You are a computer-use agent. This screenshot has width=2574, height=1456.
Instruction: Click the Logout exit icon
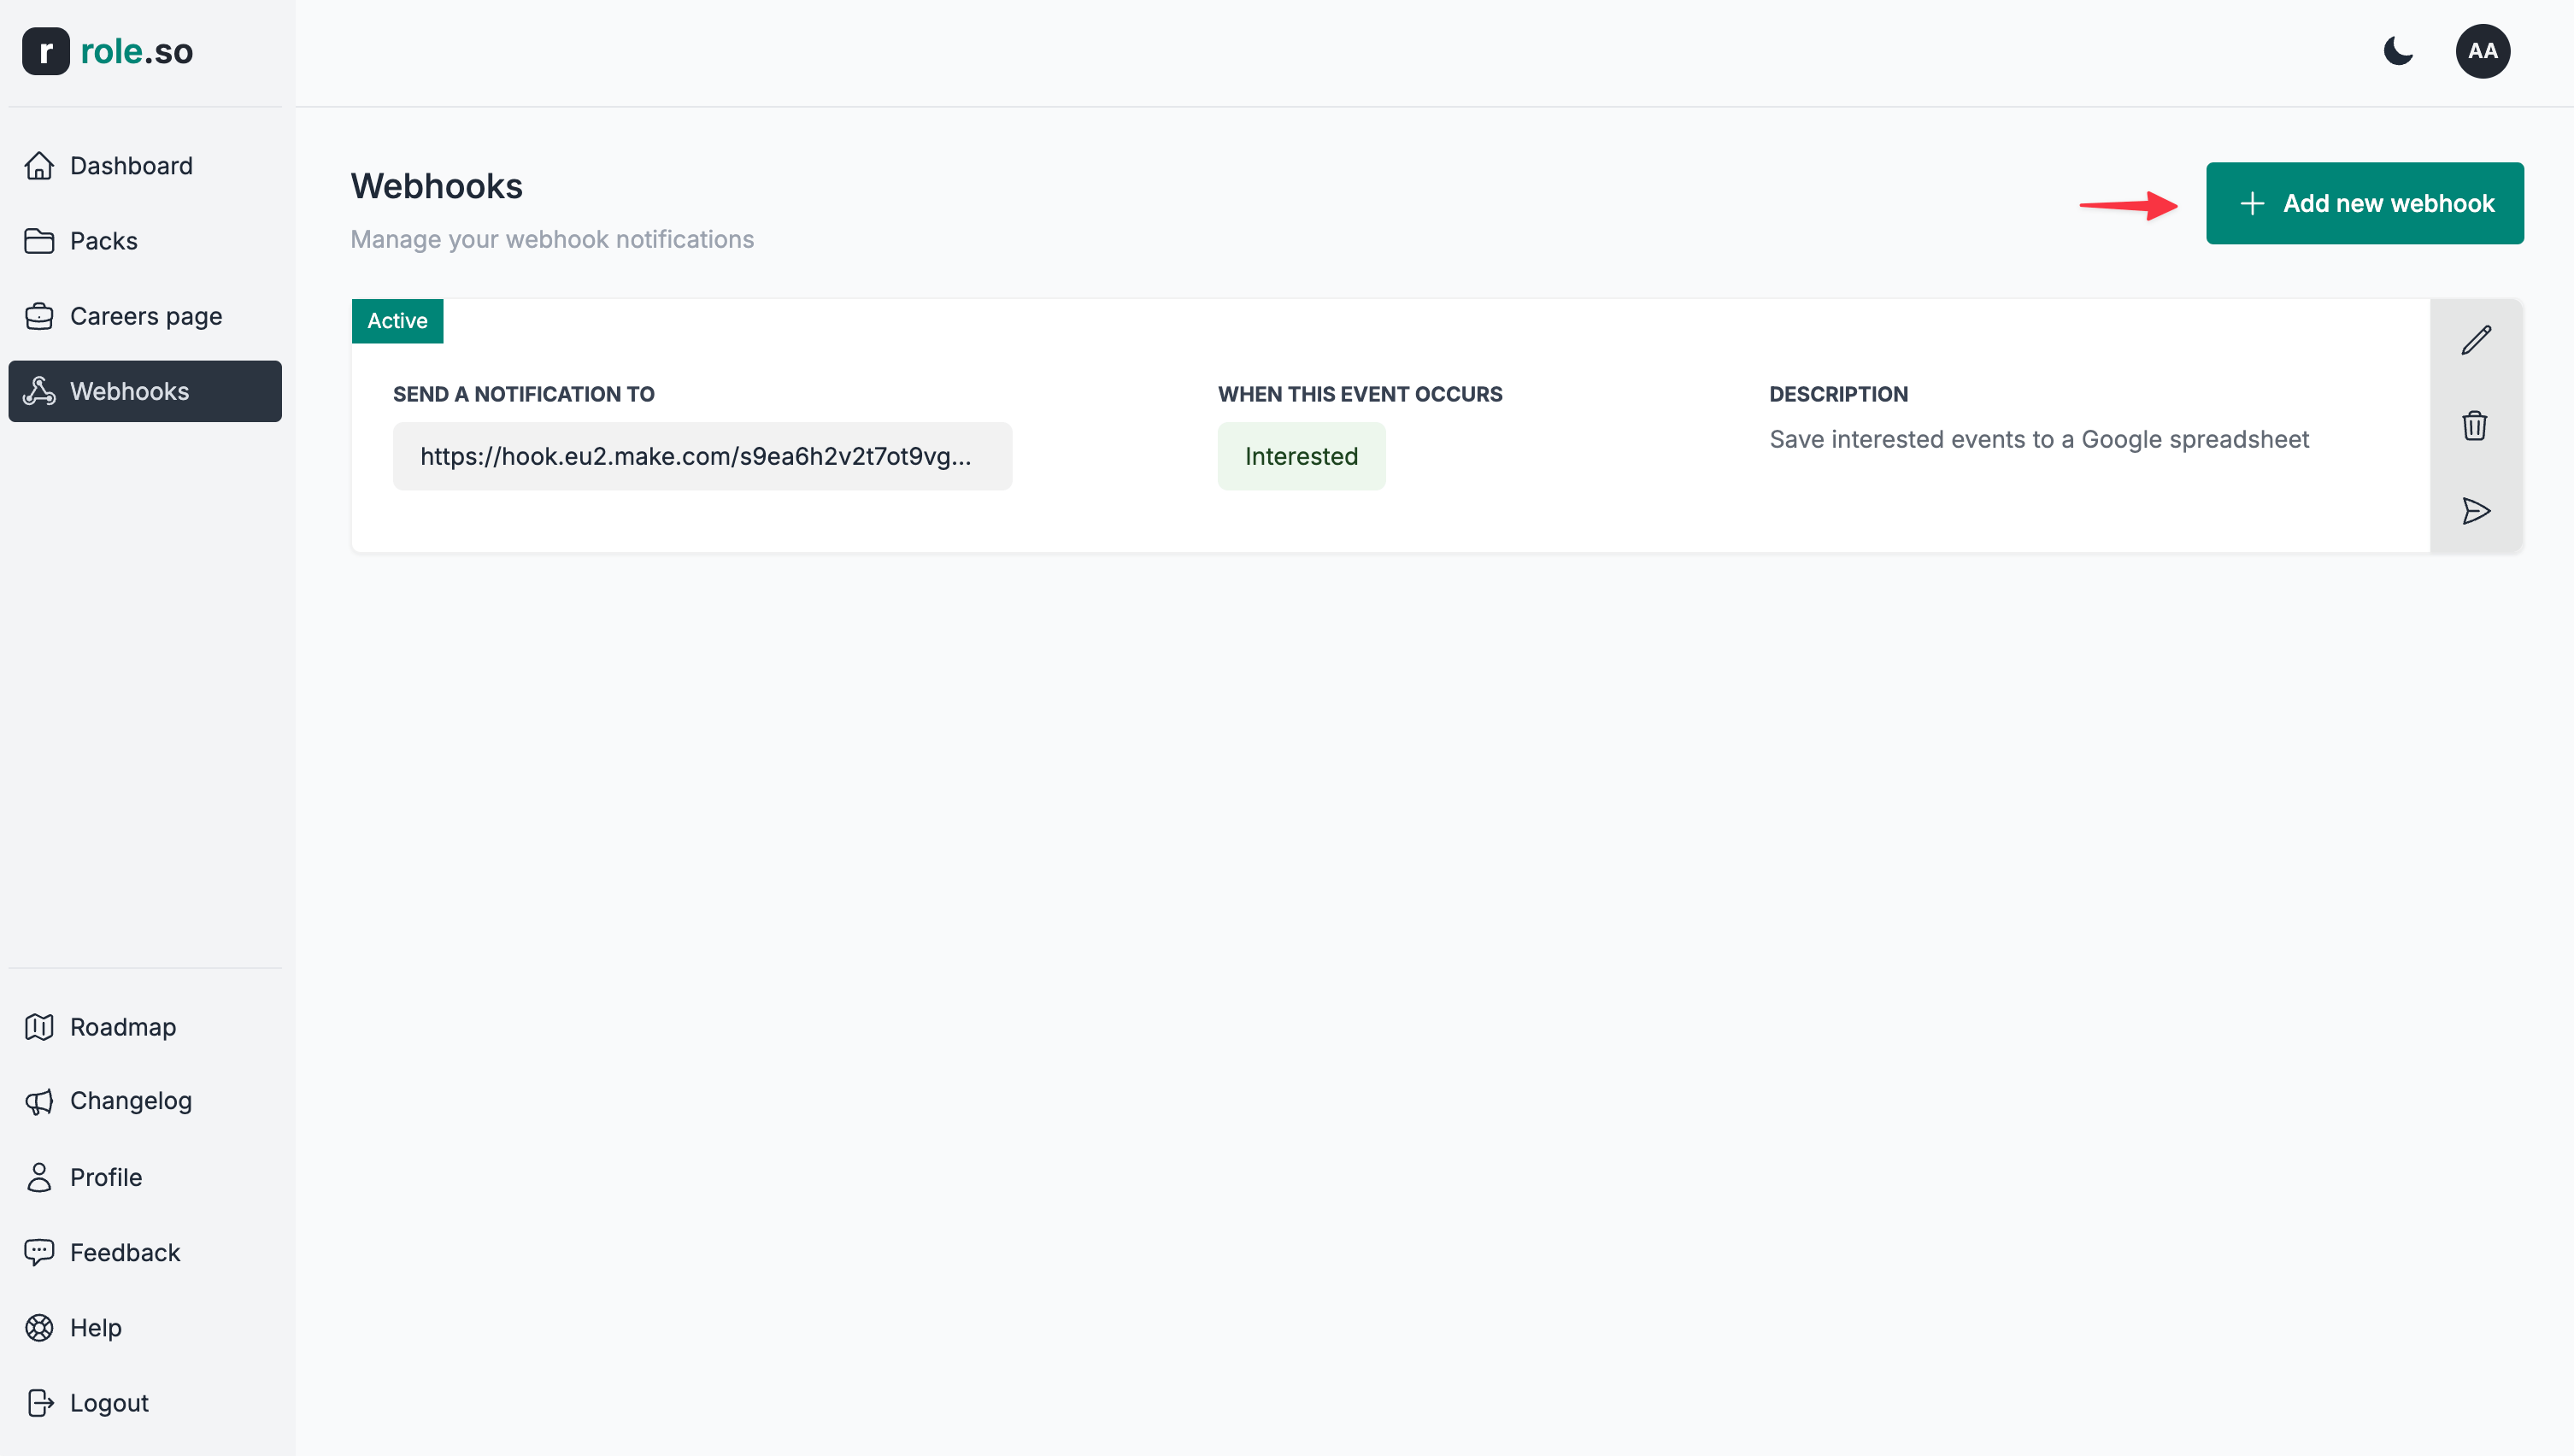[x=39, y=1402]
